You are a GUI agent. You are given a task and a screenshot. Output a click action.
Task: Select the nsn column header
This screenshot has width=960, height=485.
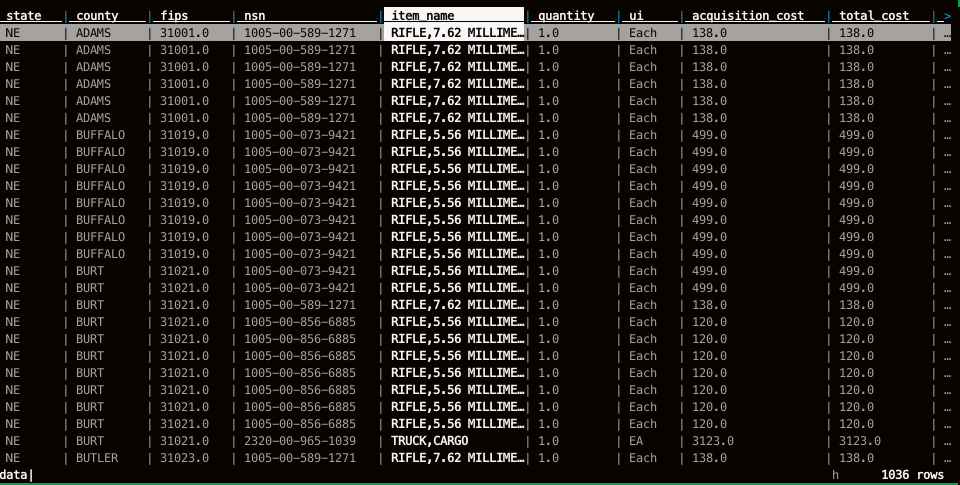255,15
